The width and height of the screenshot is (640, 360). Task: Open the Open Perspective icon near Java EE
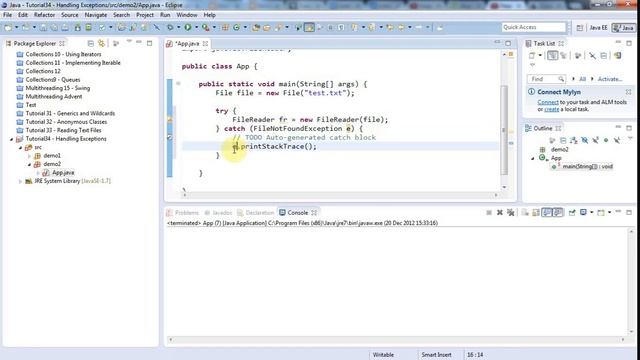pos(580,28)
